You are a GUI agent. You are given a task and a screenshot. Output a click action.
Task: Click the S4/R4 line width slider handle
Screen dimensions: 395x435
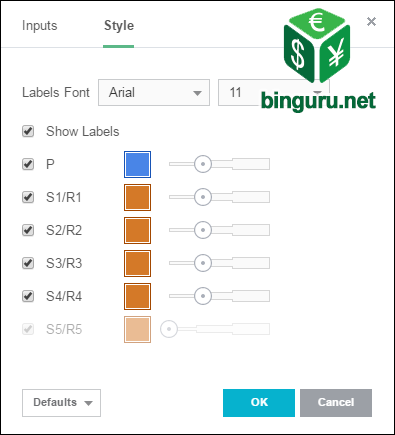tap(203, 296)
